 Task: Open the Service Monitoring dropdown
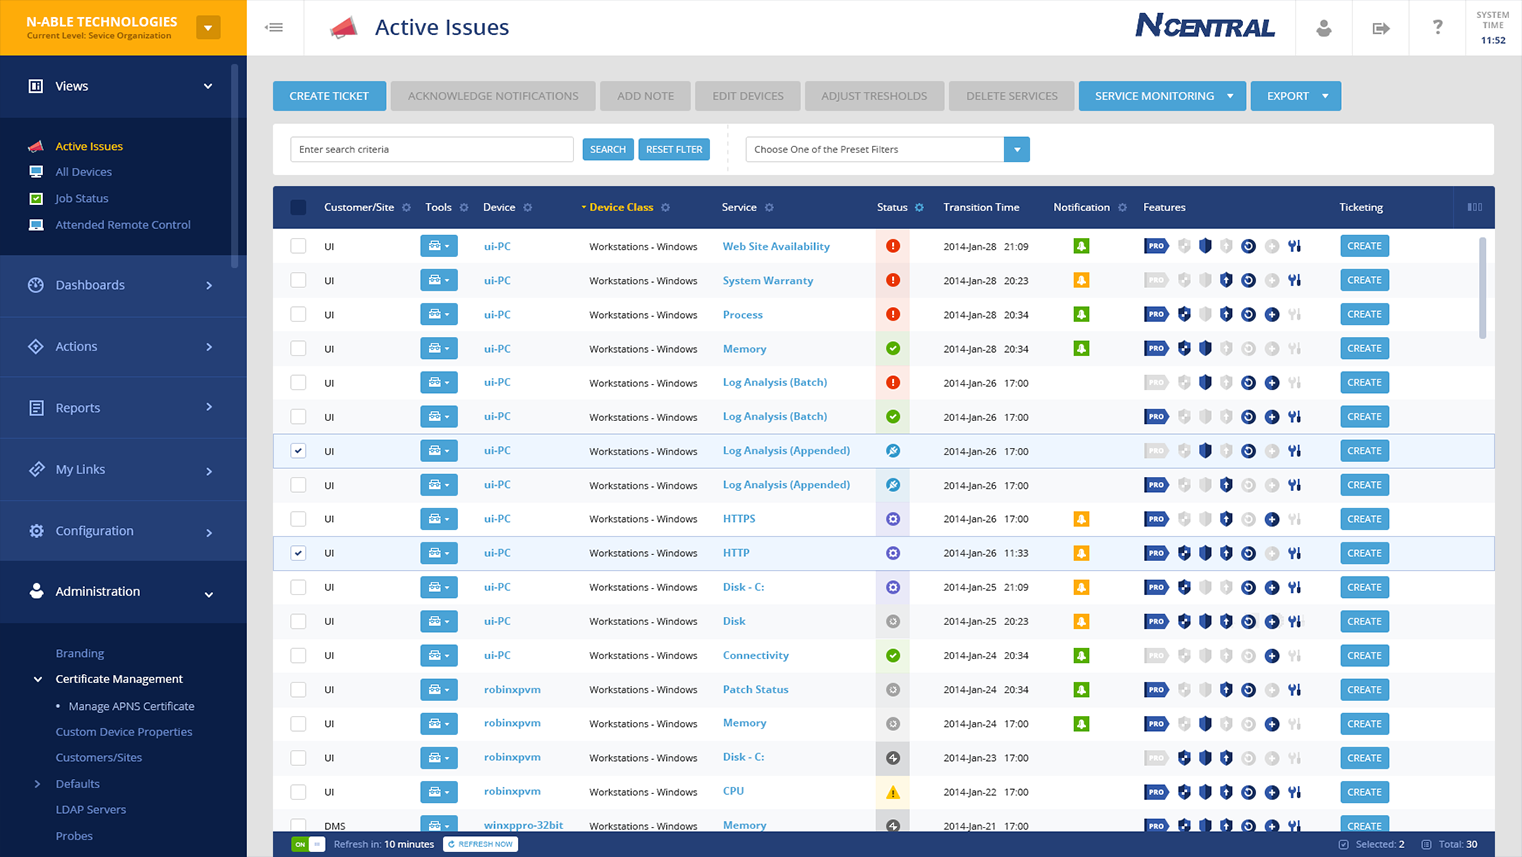point(1162,96)
